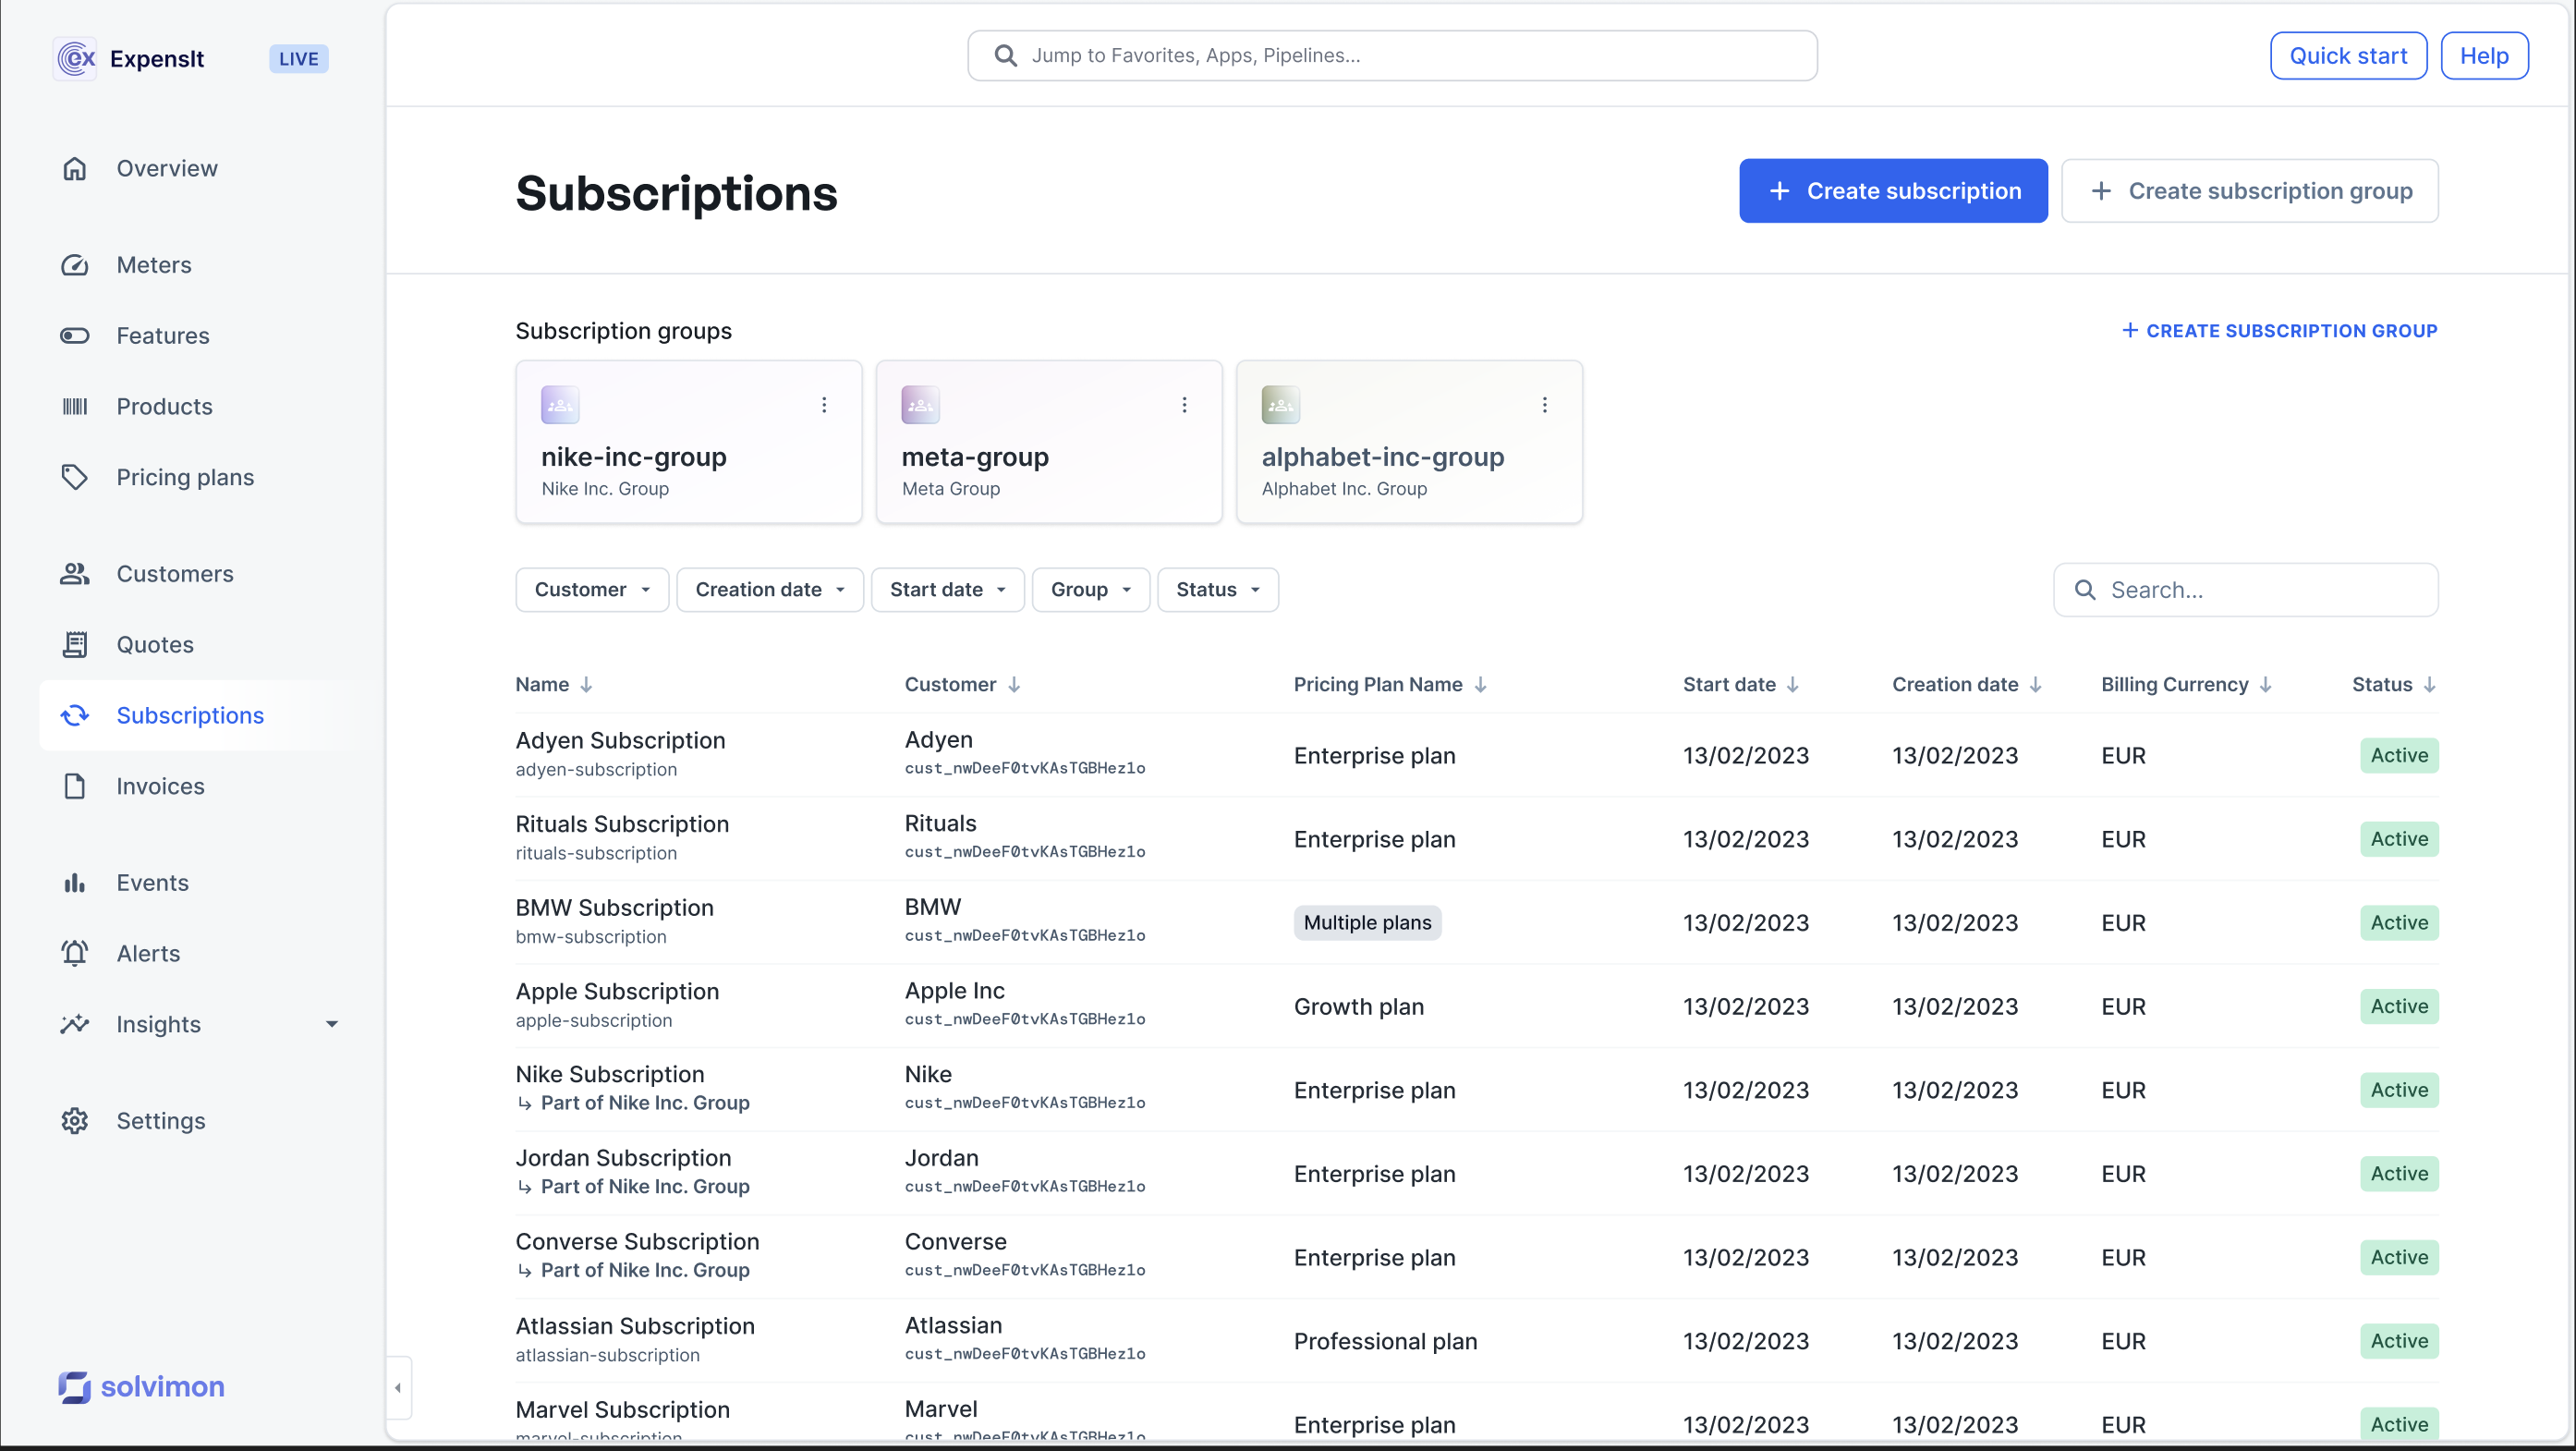Open Pricing plans via tag icon

[x=75, y=477]
